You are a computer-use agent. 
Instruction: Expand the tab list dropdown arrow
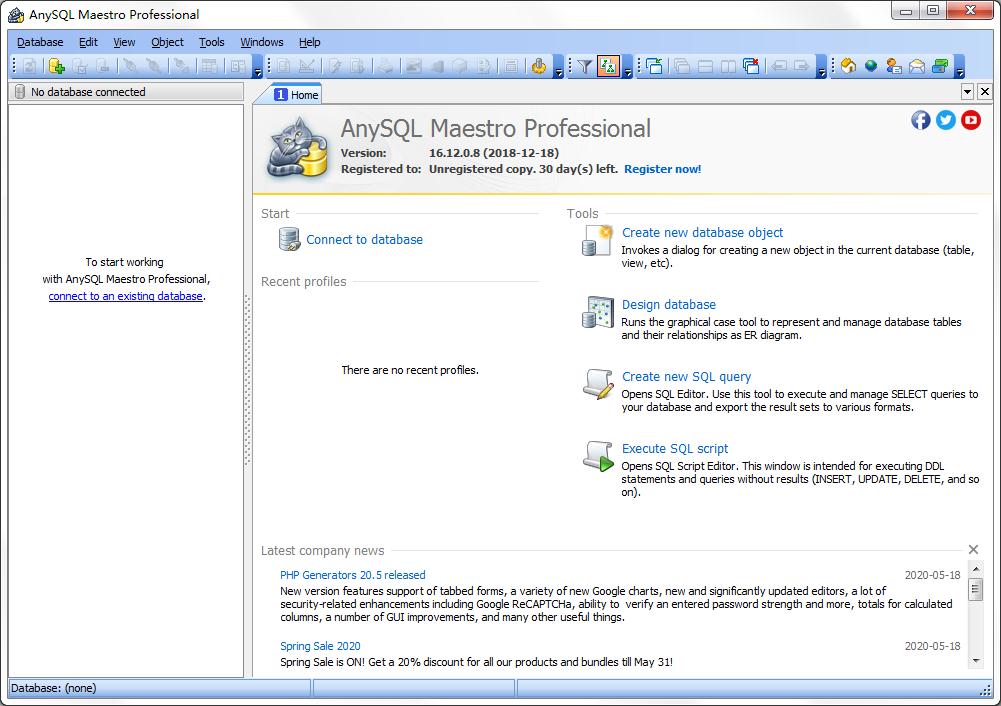click(967, 92)
